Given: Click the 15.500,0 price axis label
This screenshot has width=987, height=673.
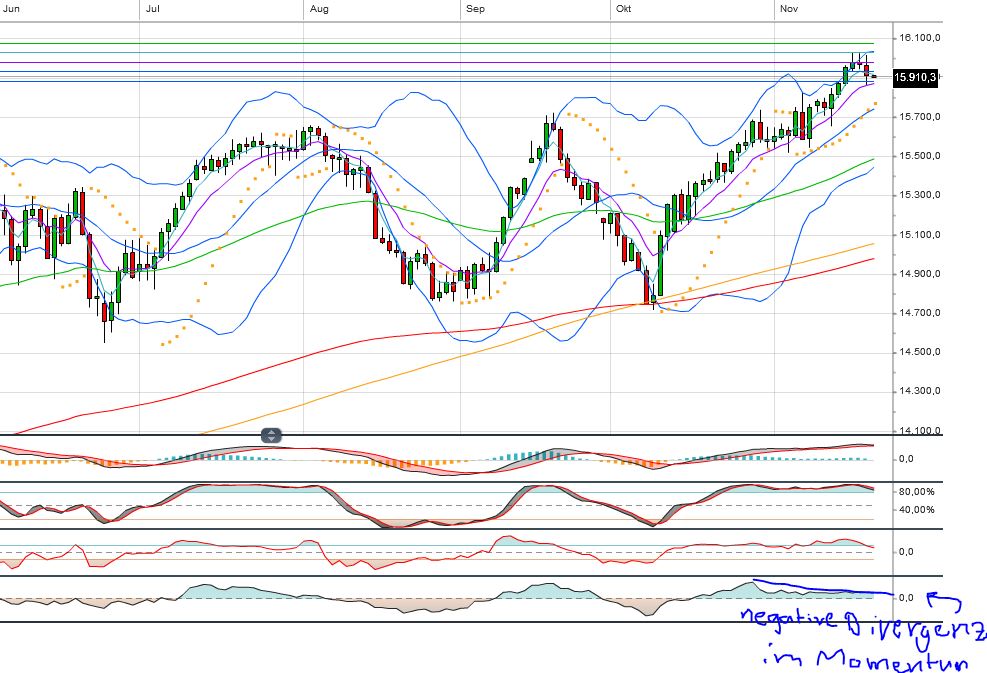Looking at the screenshot, I should 920,156.
